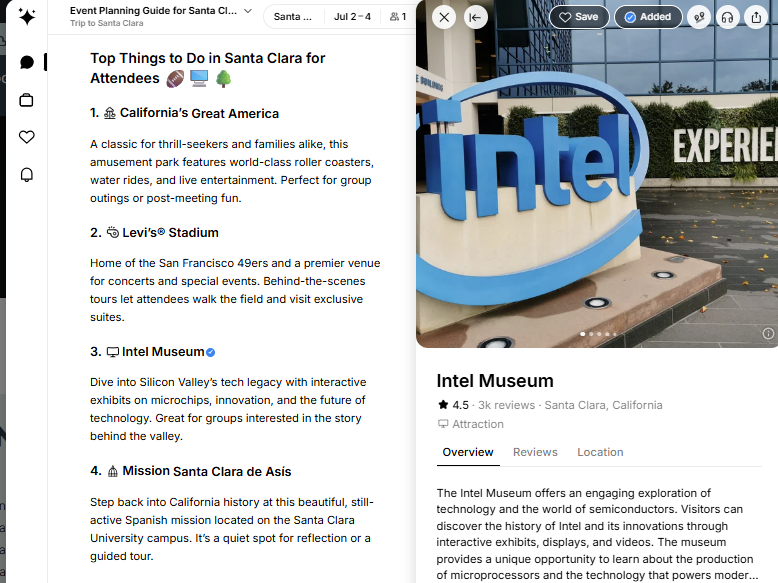The width and height of the screenshot is (778, 583).
Task: Open the map route icon on the photo
Action: [x=699, y=17]
